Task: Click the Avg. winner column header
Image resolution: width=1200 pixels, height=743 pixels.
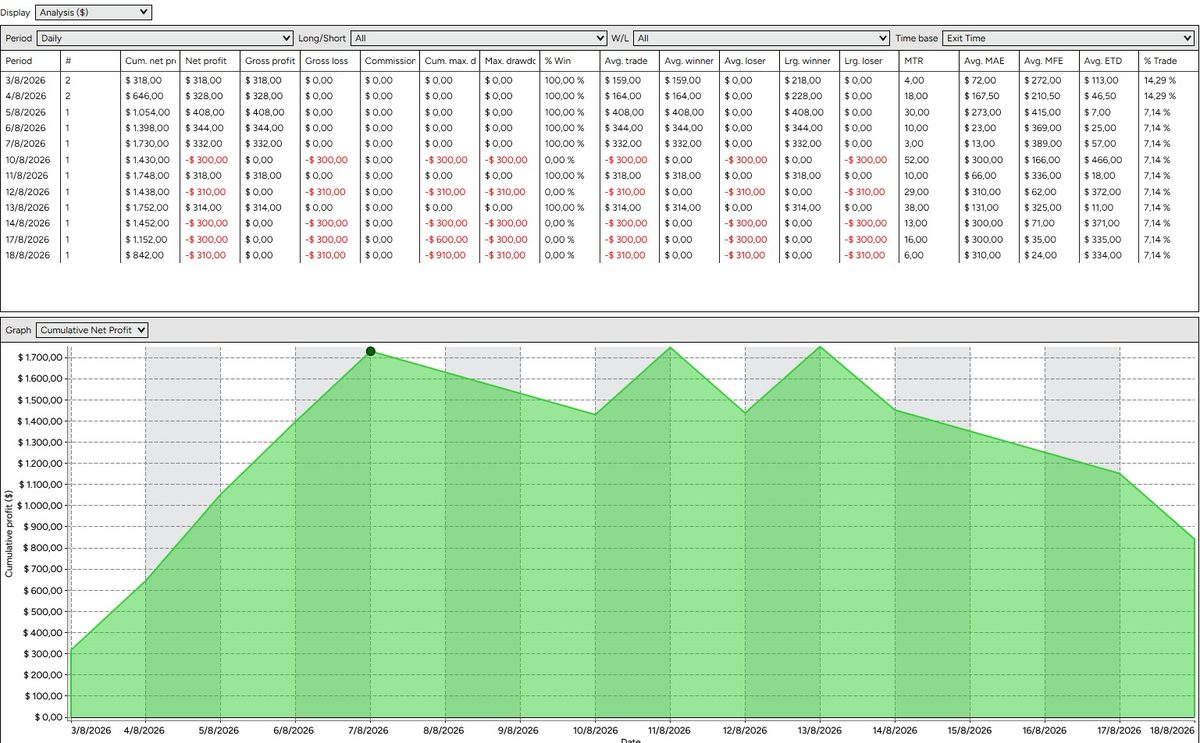Action: (690, 61)
